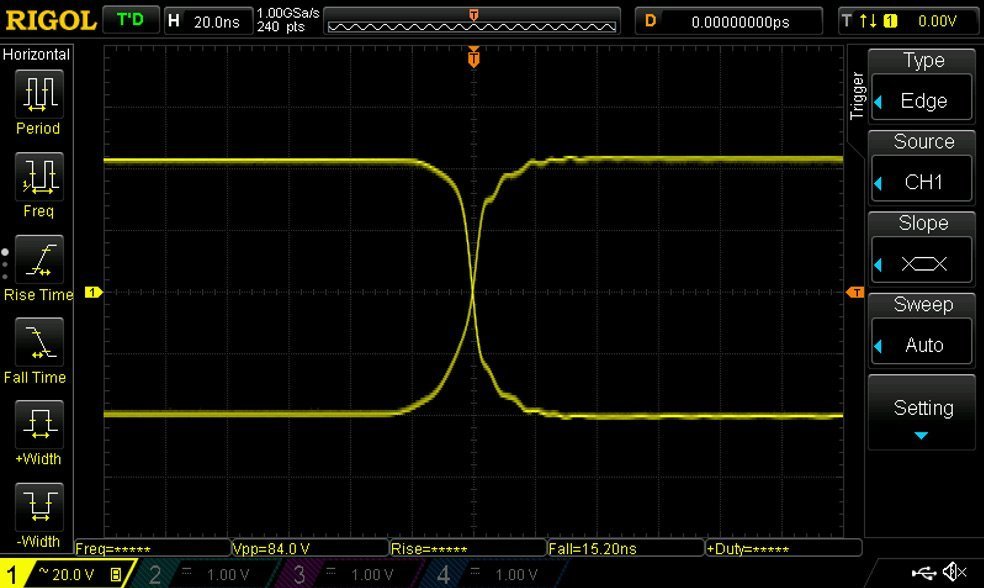Click the Fall=15.20ns measurement result
The height and width of the screenshot is (588, 984).
click(626, 548)
